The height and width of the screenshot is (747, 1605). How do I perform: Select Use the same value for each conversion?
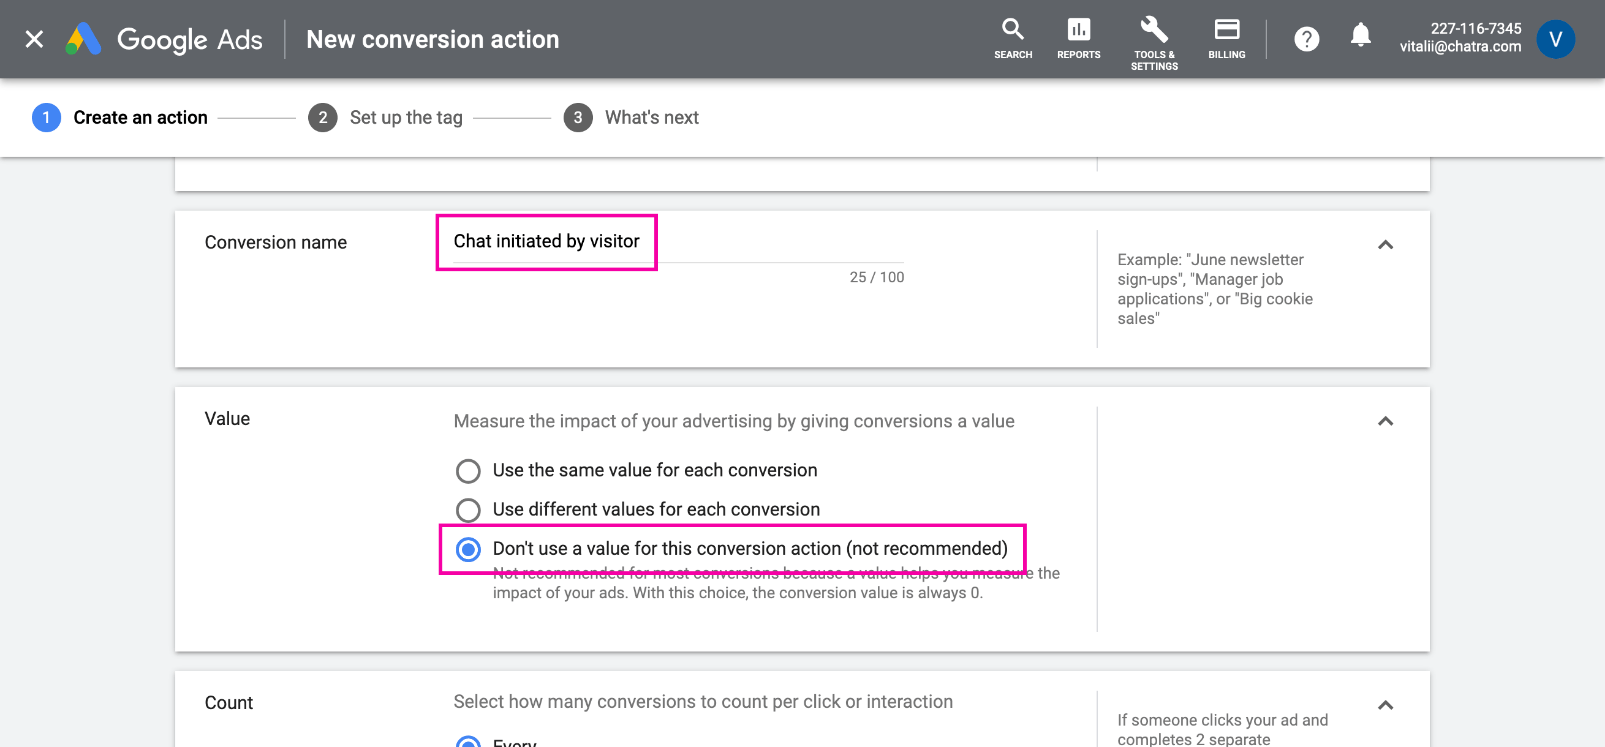[468, 471]
